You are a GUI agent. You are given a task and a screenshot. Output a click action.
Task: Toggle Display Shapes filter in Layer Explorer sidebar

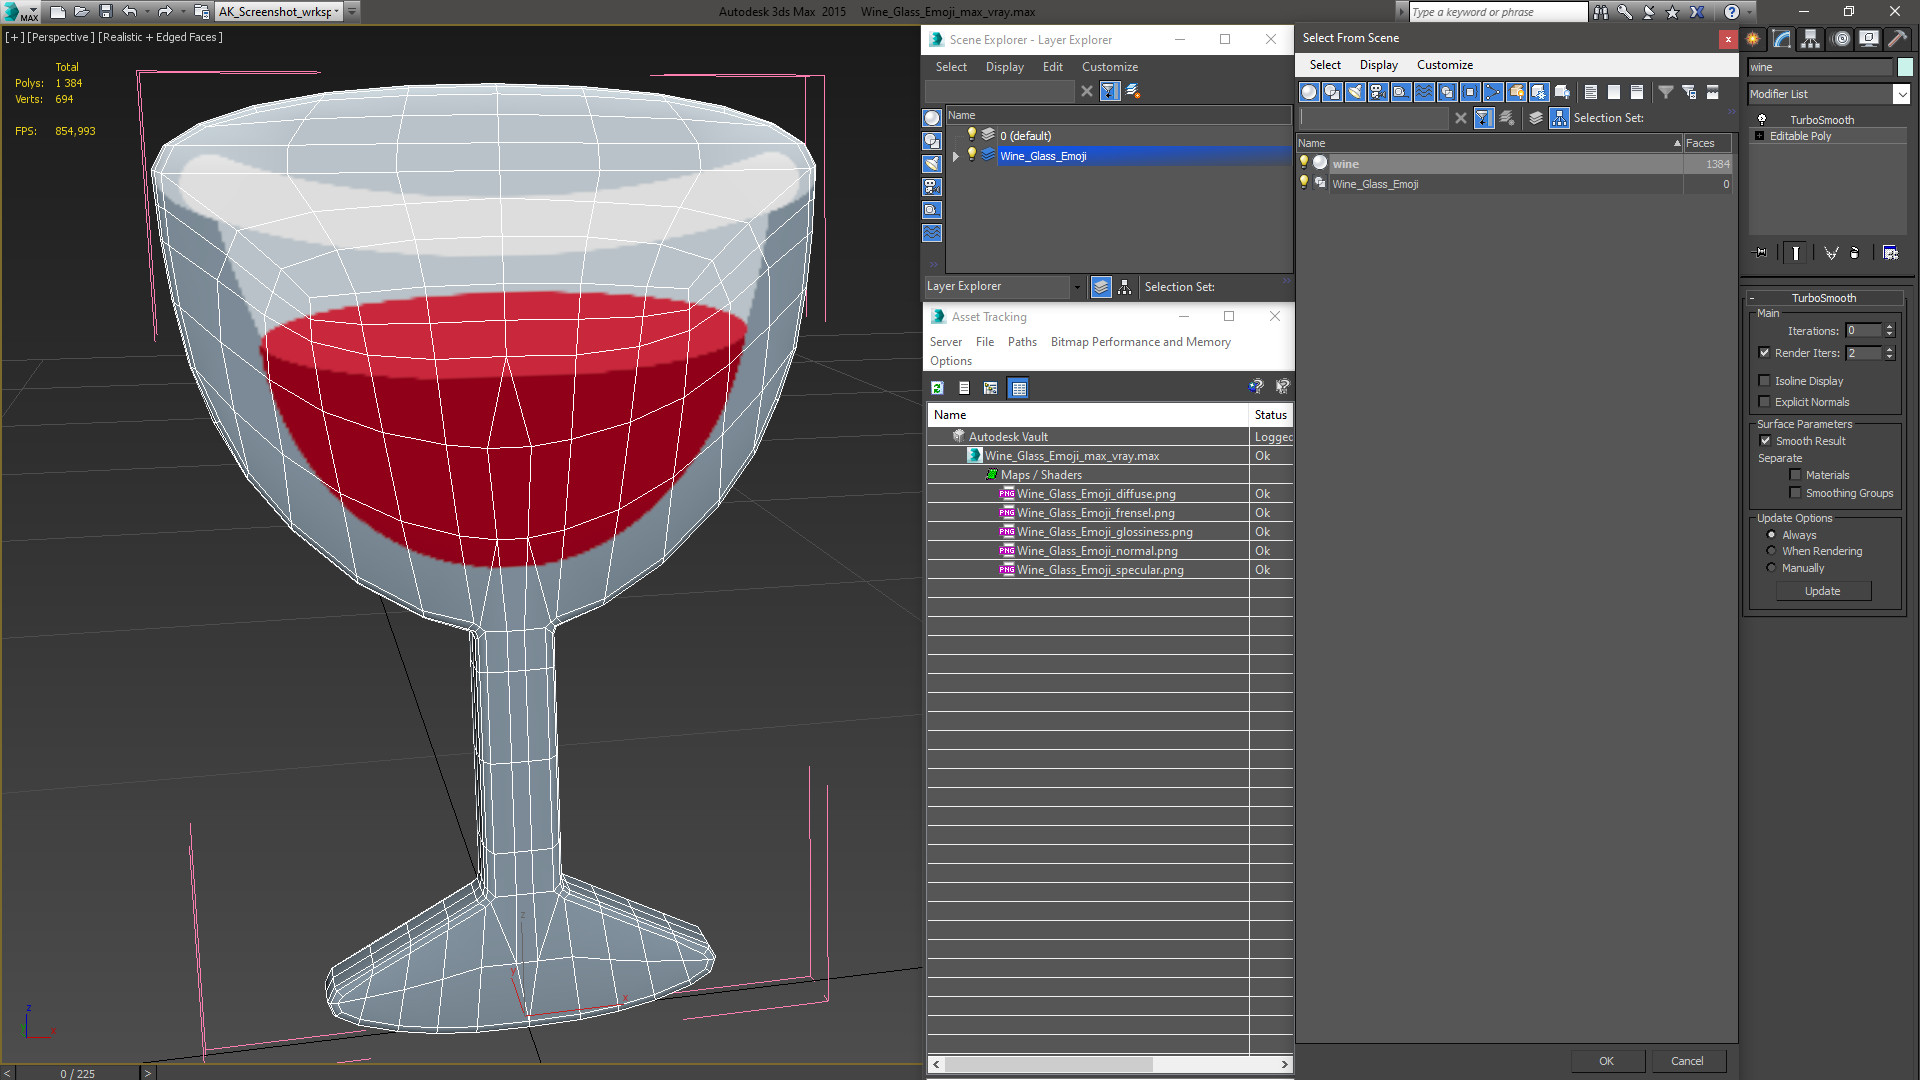click(932, 141)
